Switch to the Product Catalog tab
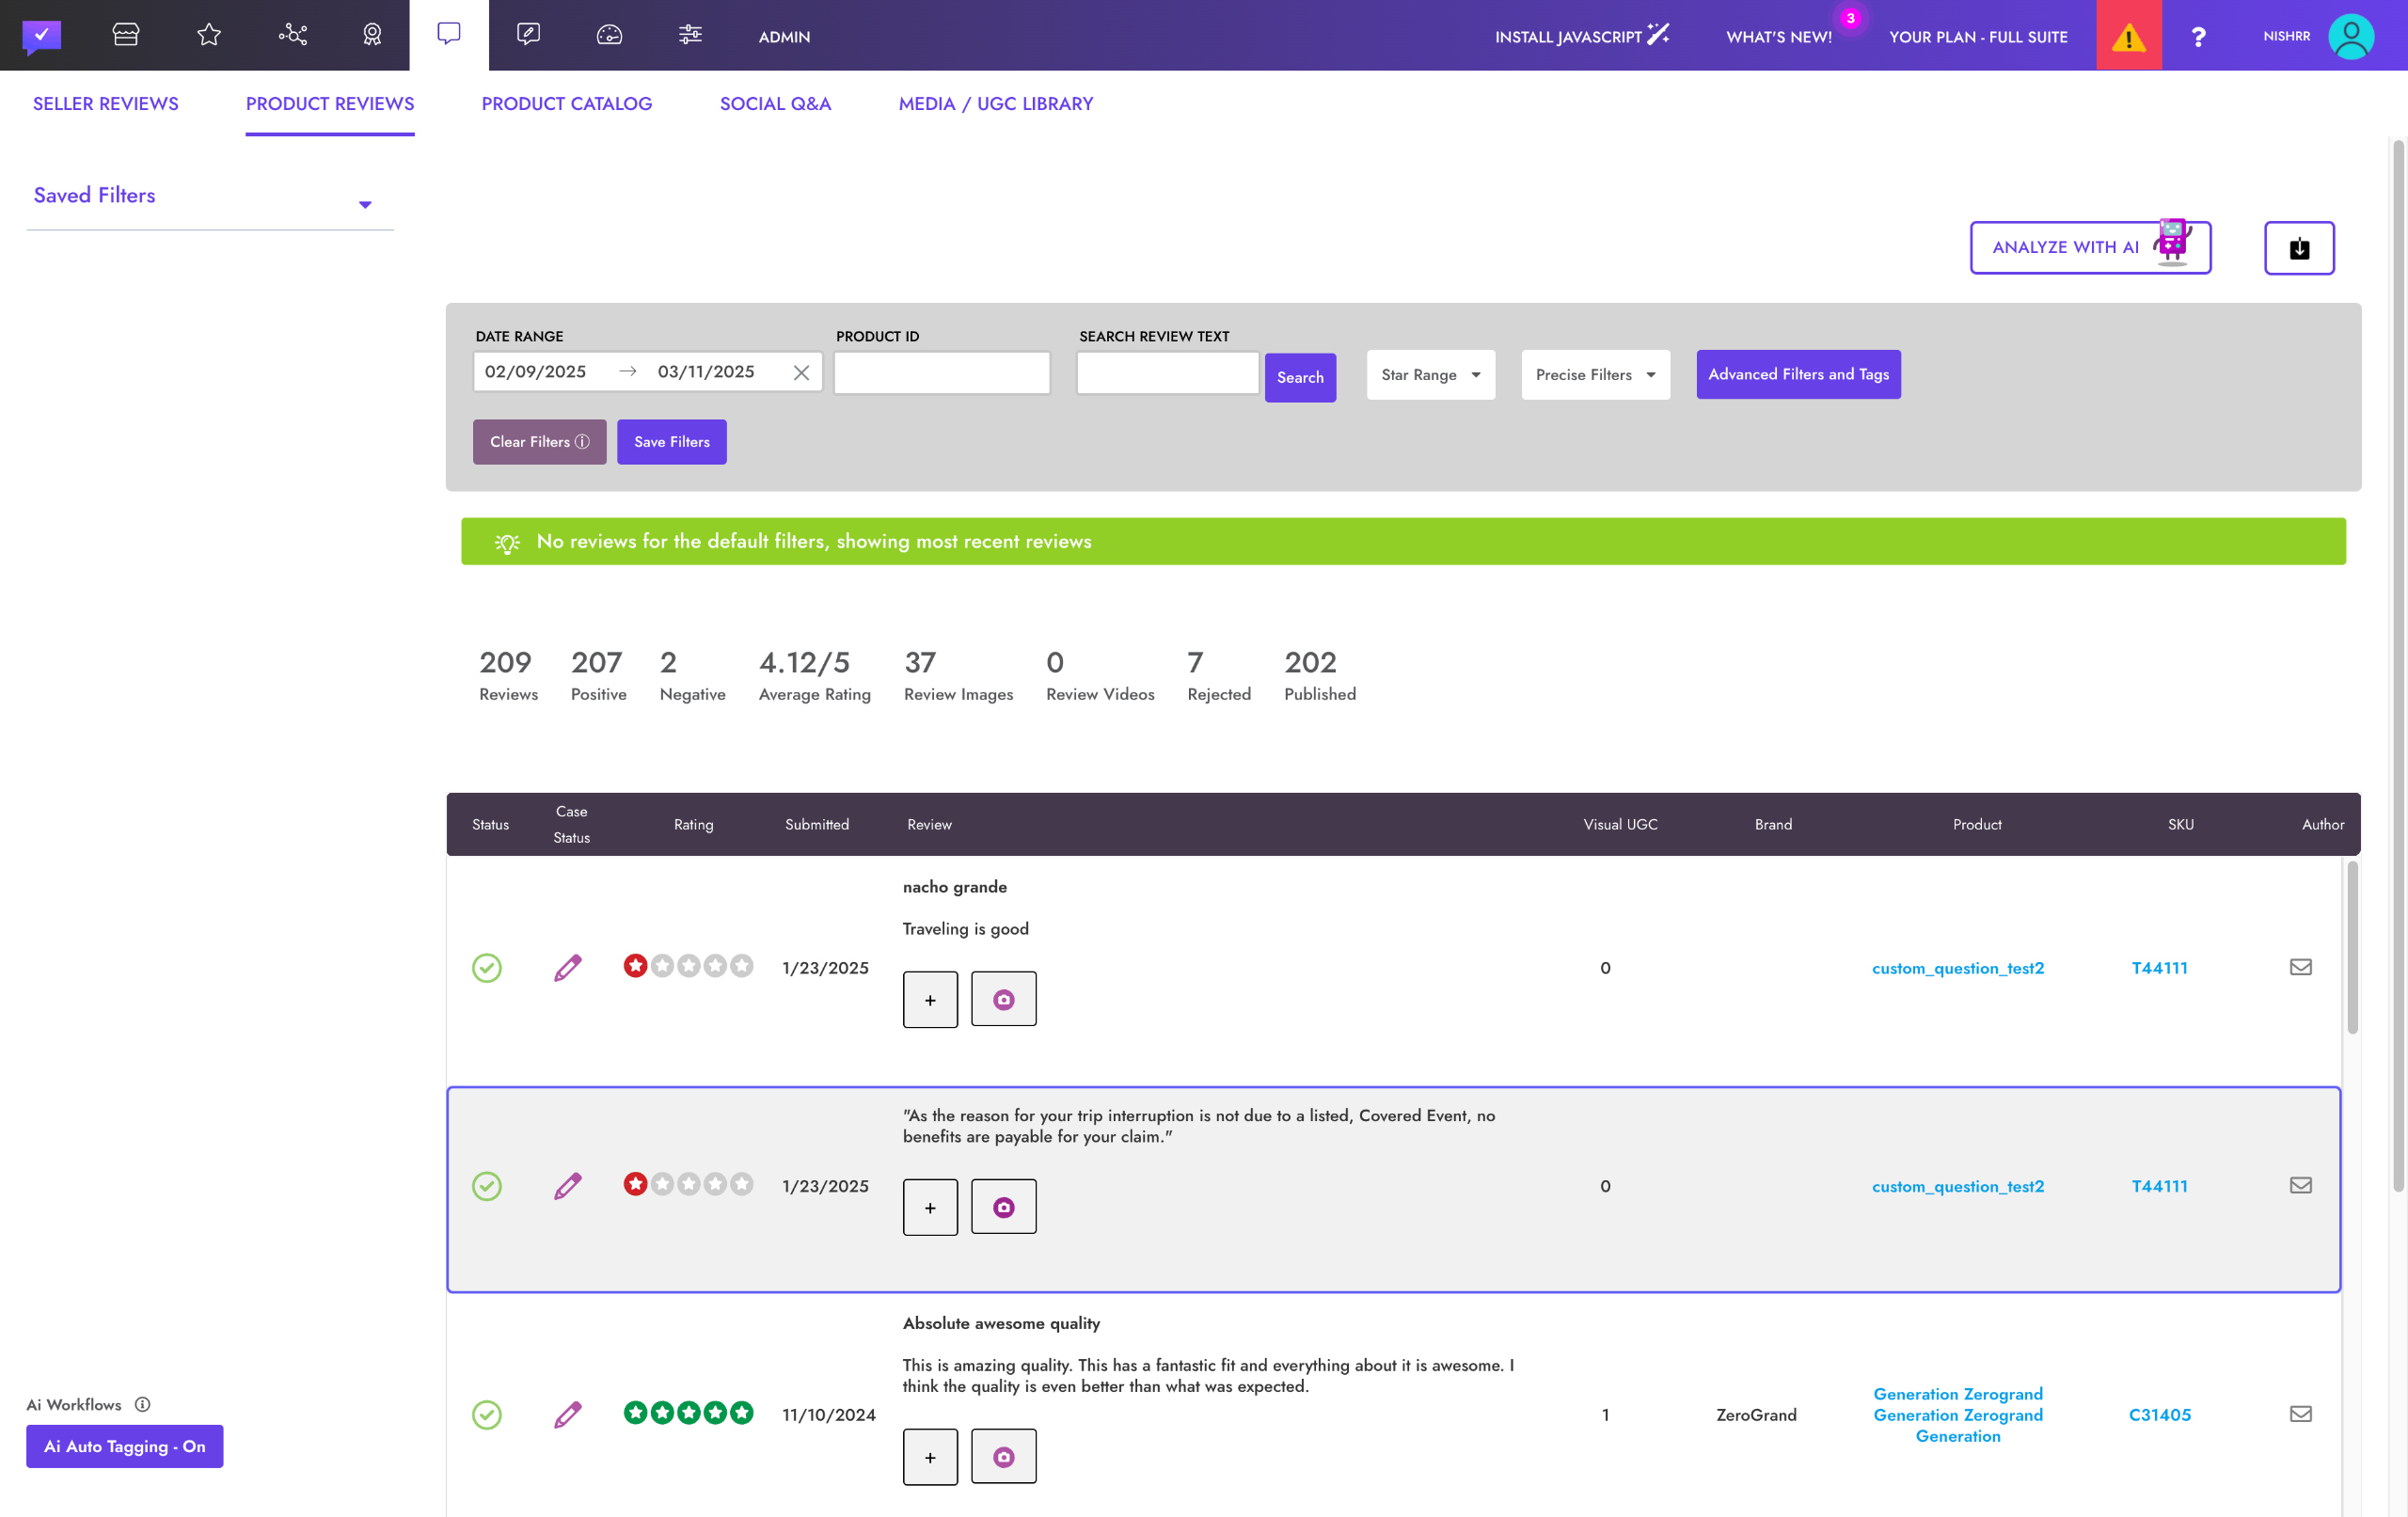Viewport: 2408px width, 1517px height. 566,104
